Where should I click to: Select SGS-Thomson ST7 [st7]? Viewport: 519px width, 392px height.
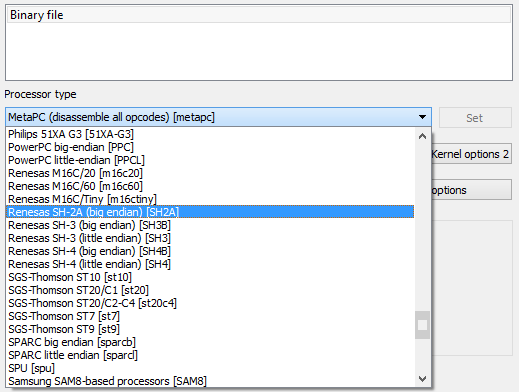coord(210,316)
